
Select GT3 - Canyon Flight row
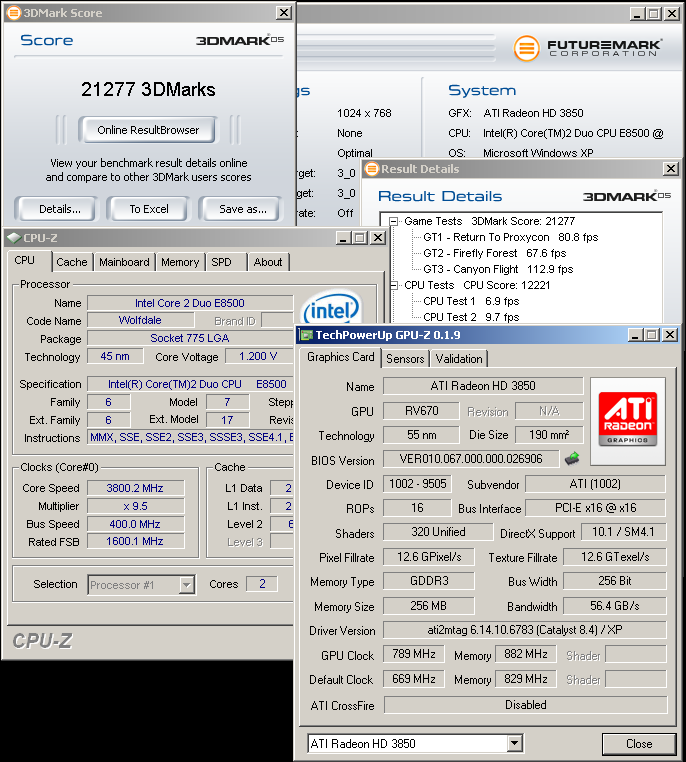tap(498, 269)
